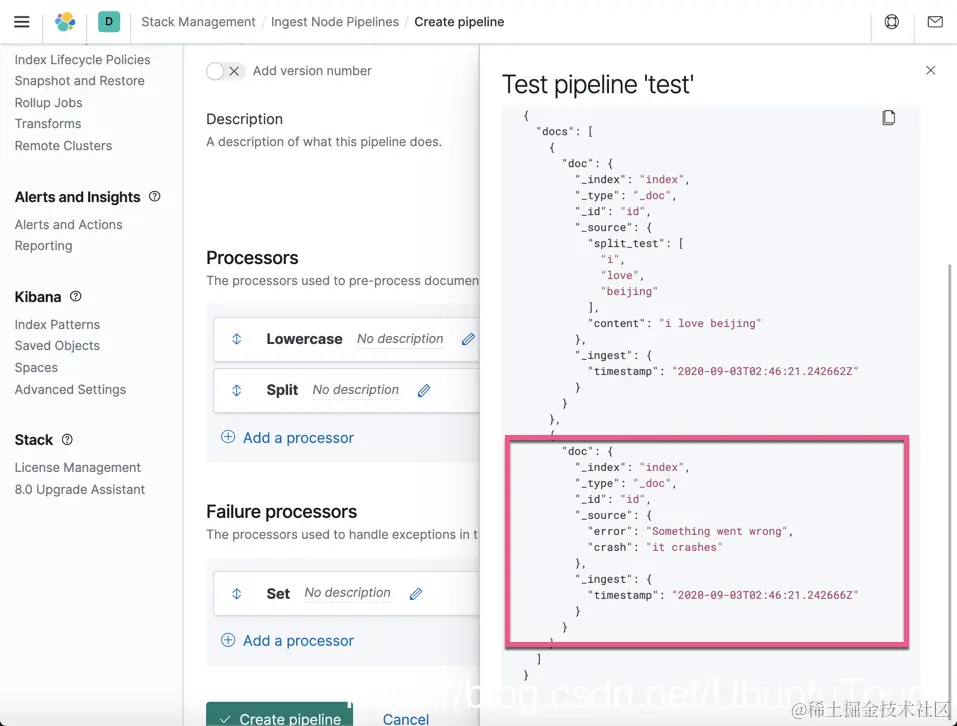Click move handle of Split processor

[x=237, y=390]
